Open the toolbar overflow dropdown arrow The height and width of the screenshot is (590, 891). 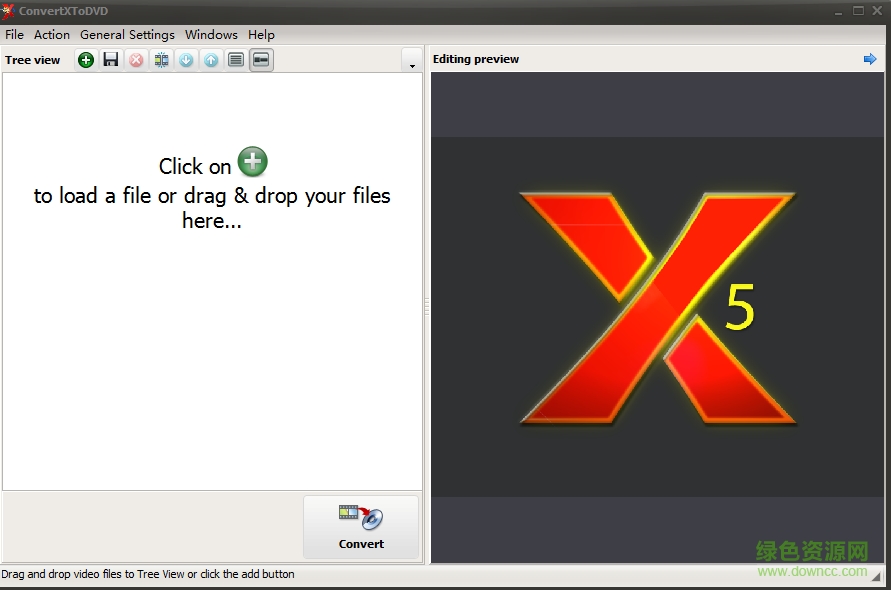pyautogui.click(x=411, y=61)
